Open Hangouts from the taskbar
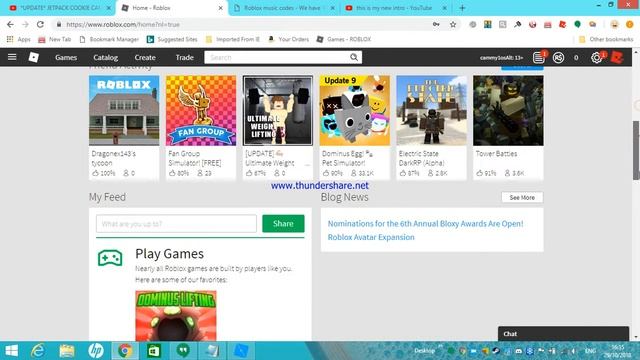Screen dimensions: 640x360 click(x=183, y=351)
